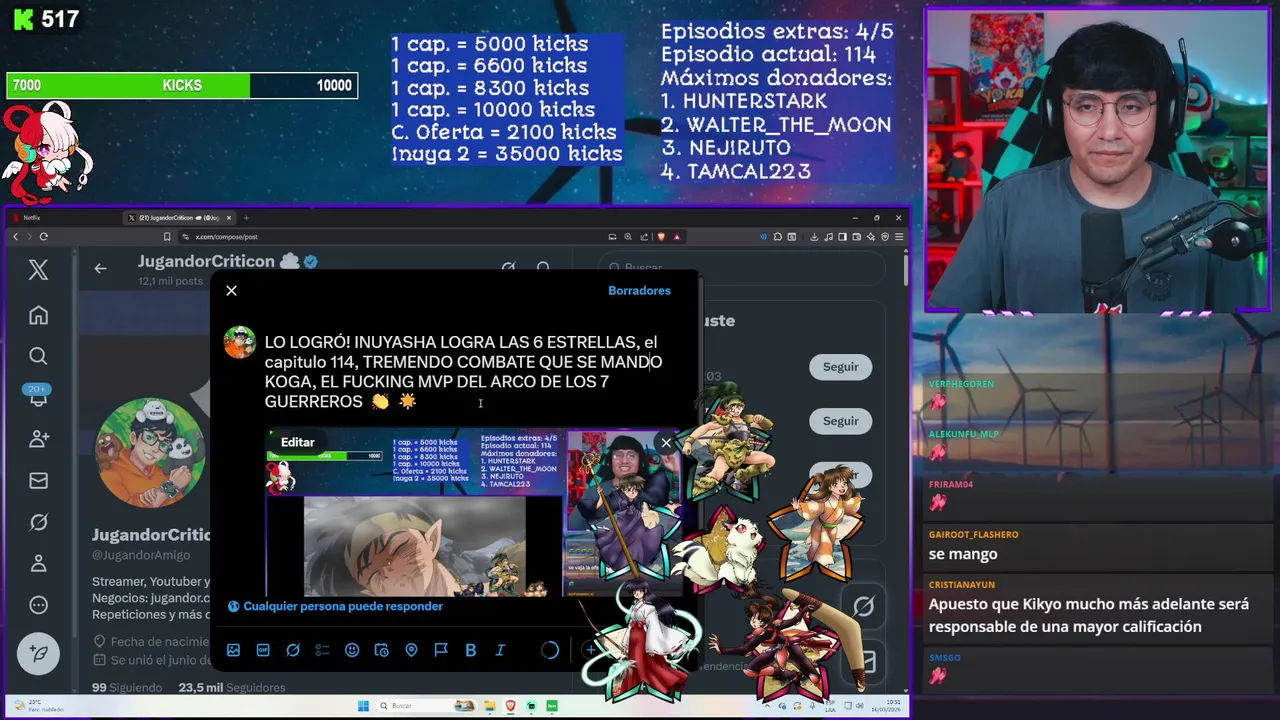The image size is (1280, 720).
Task: Open the Brave hamburger menu
Action: 900,237
